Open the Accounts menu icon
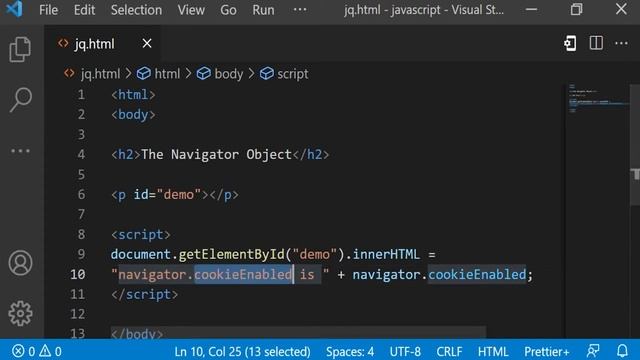This screenshot has height=360, width=640. pyautogui.click(x=20, y=263)
